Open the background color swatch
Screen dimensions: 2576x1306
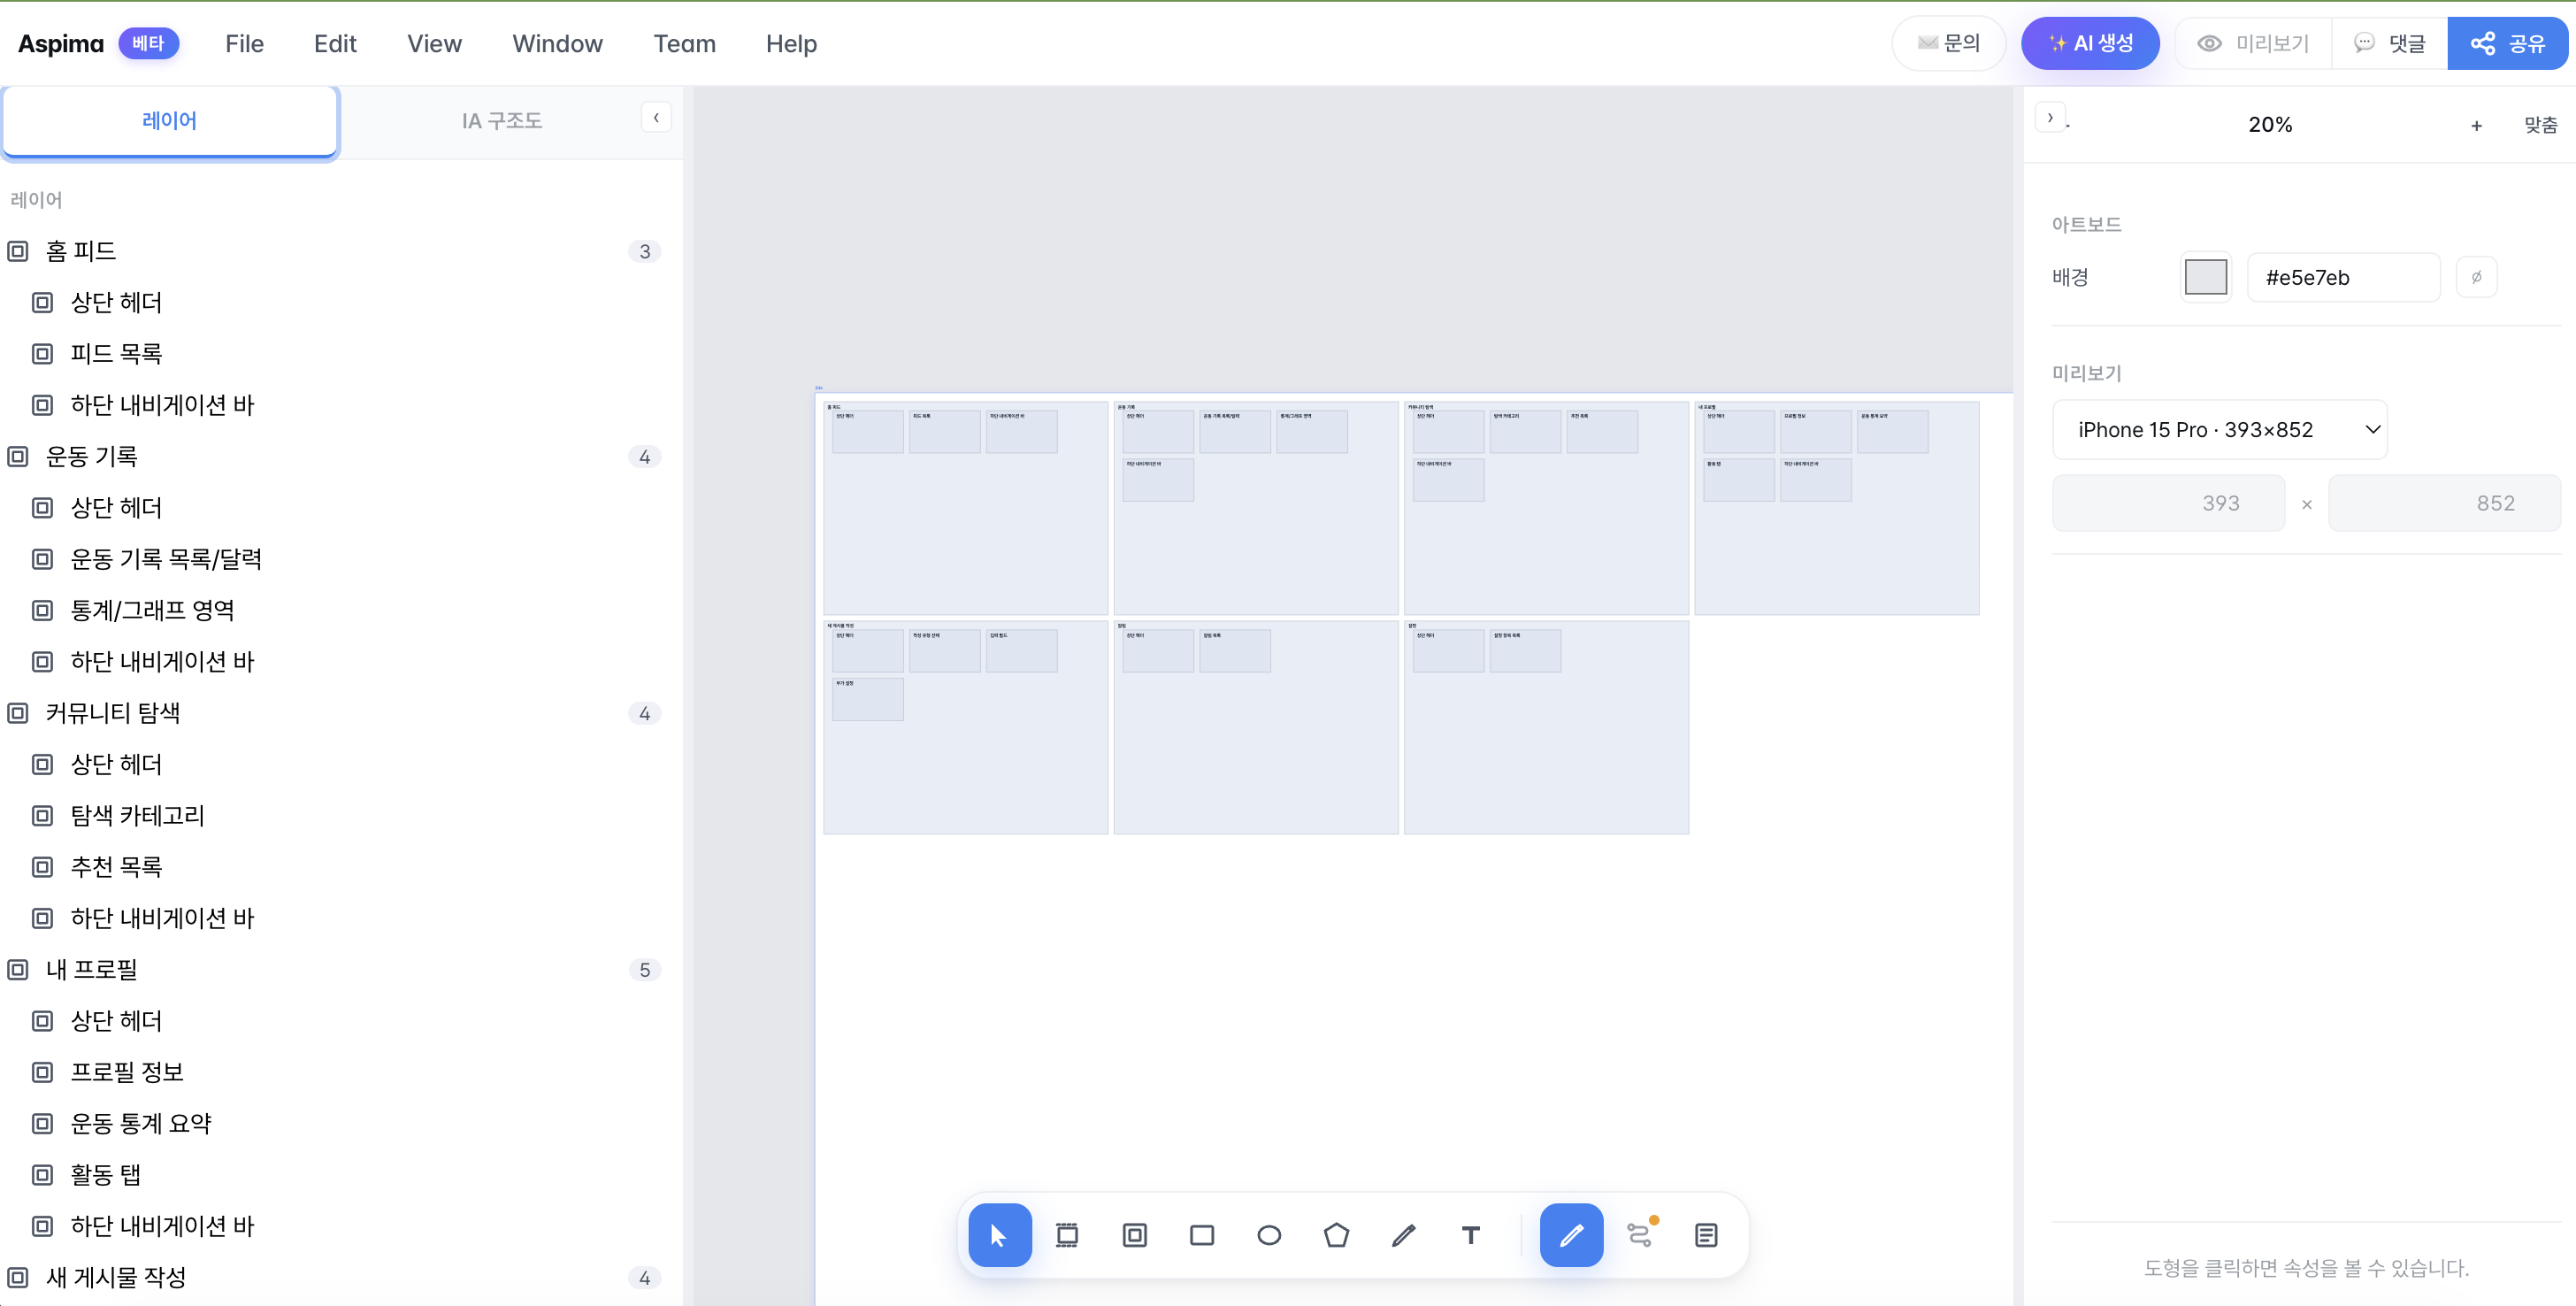tap(2205, 277)
